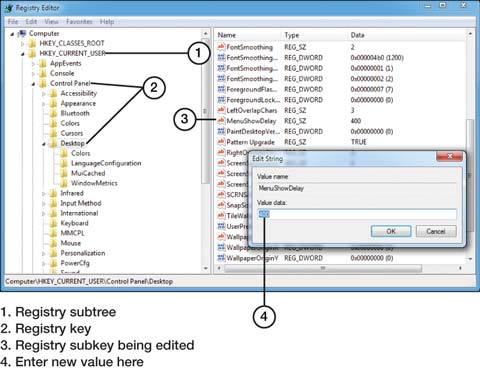Expand the HKEY_CLASSES_ROOT node
The image size is (480, 369).
(23, 44)
